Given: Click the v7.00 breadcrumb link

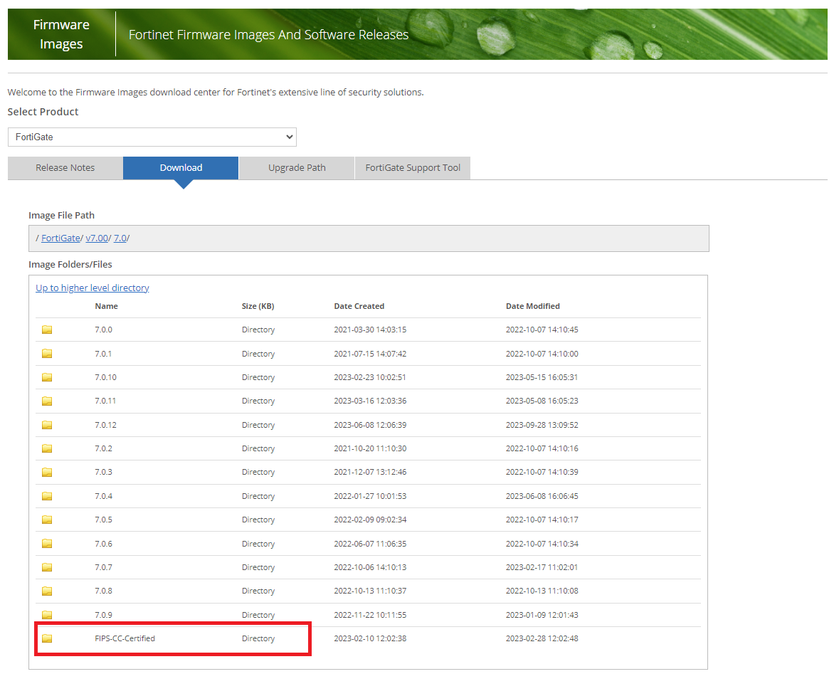Looking at the screenshot, I should coord(97,238).
